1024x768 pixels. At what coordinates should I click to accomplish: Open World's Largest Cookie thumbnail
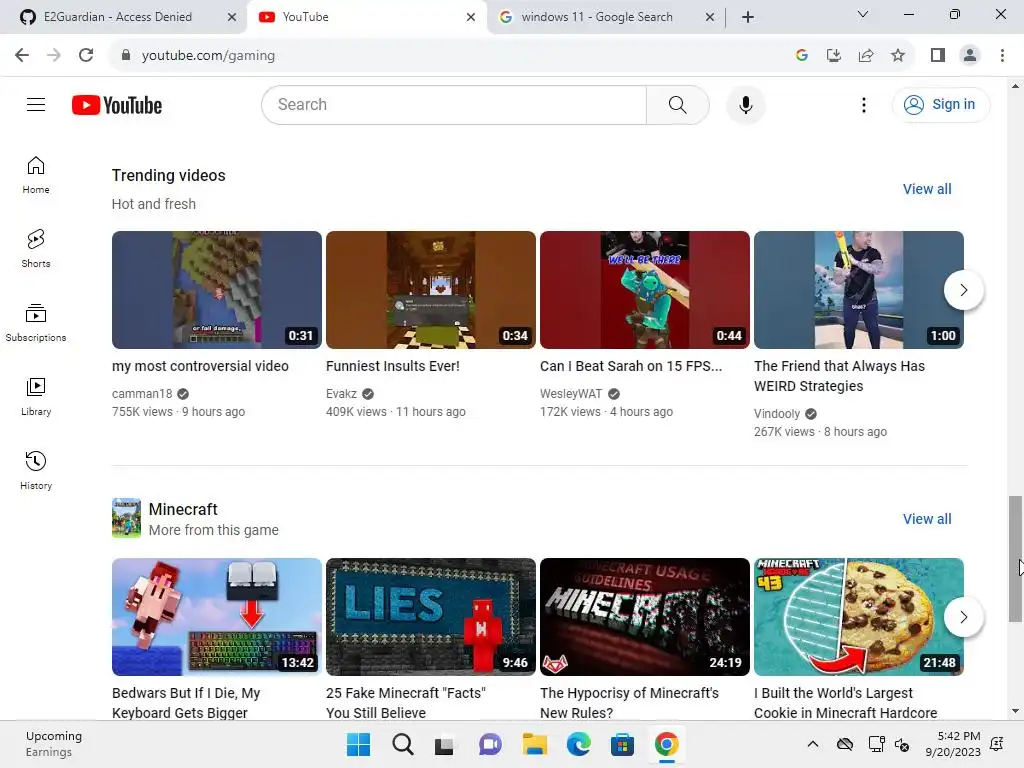point(859,616)
